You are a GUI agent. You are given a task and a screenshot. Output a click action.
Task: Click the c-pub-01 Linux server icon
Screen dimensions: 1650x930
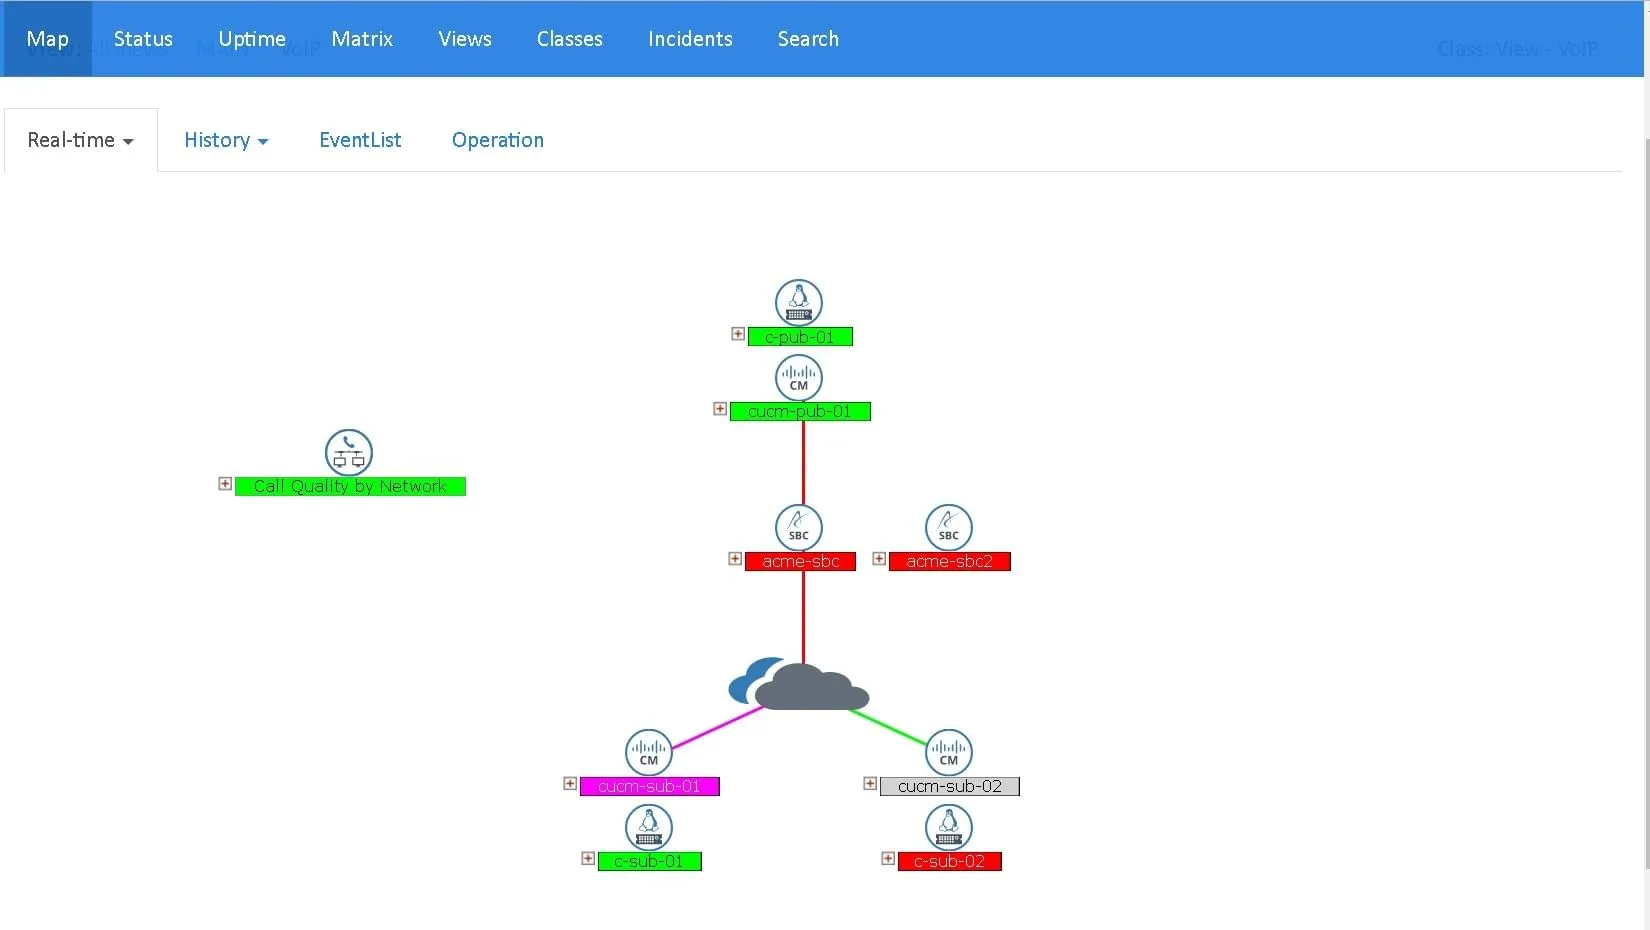798,302
